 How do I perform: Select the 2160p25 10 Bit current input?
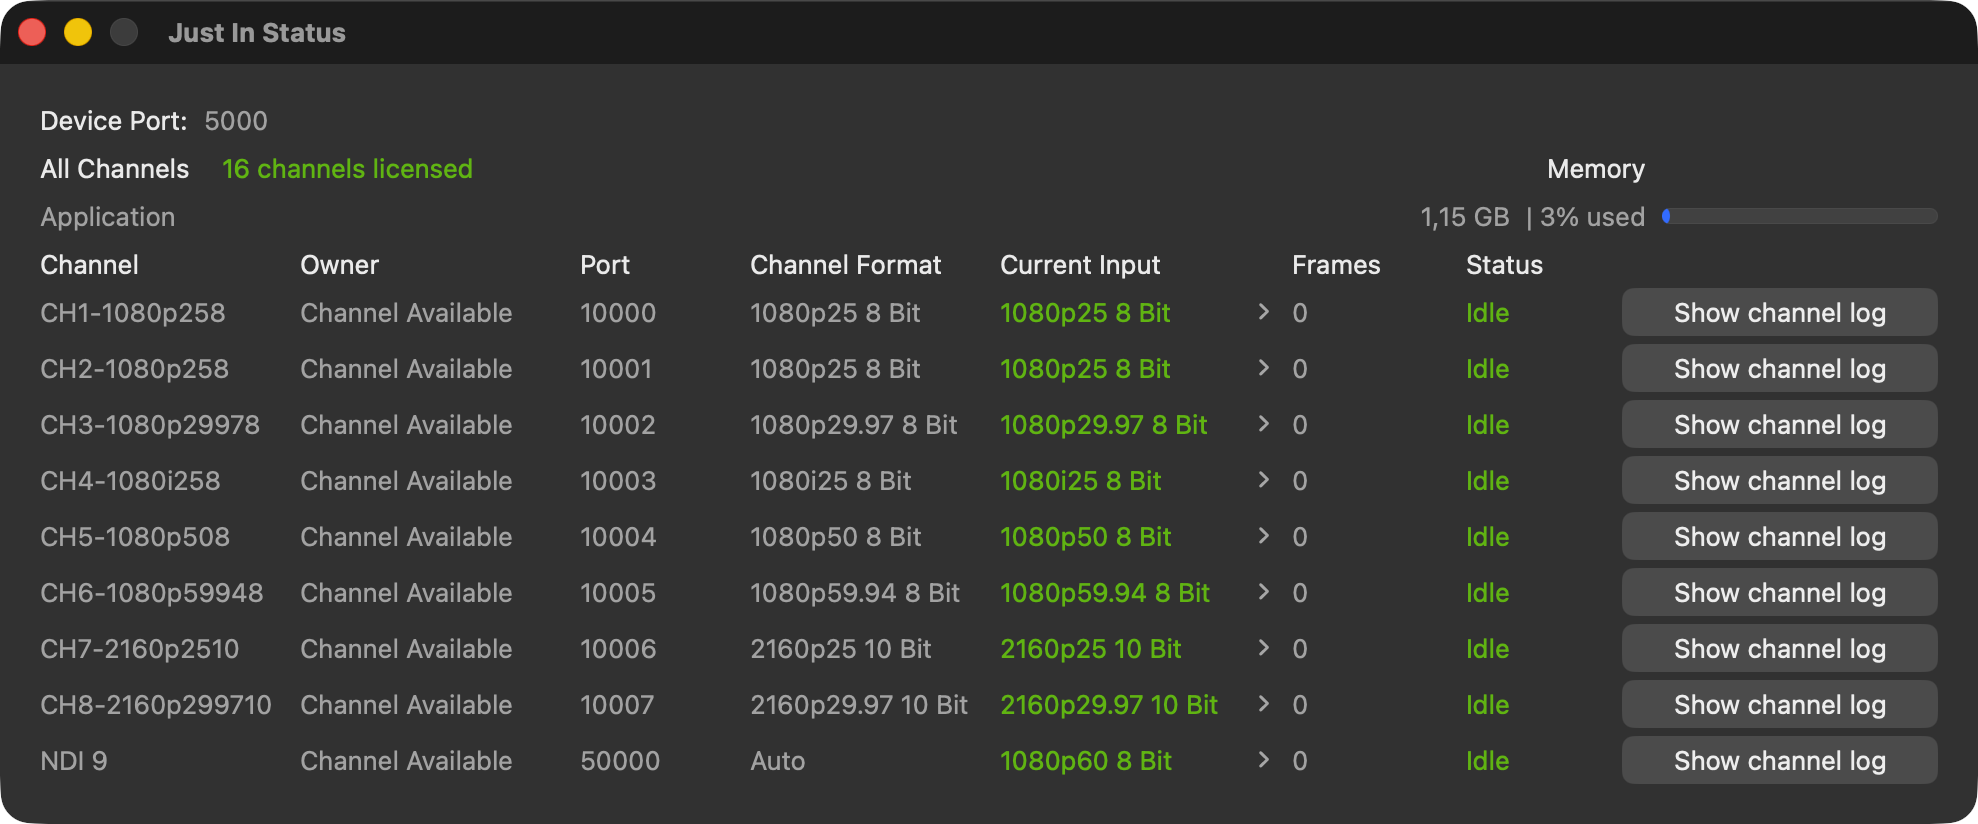pyautogui.click(x=1091, y=649)
